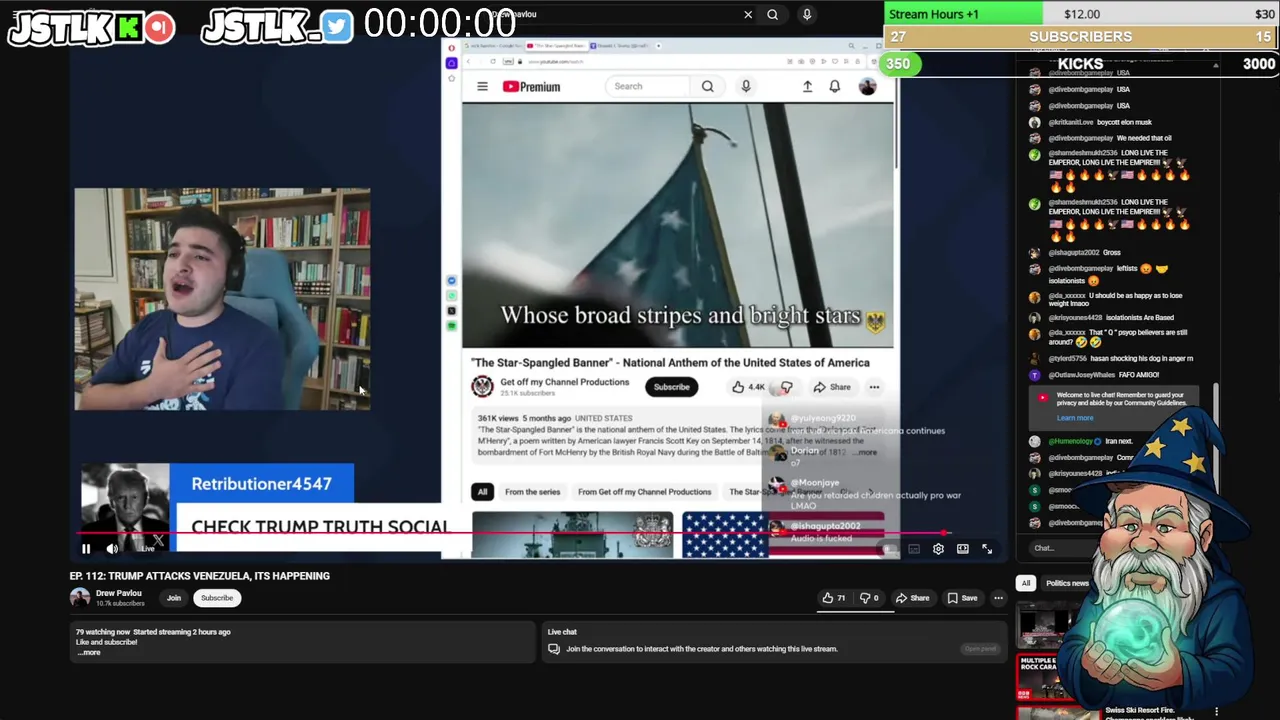Subscribe to Get off my Channel Productions

(x=671, y=387)
